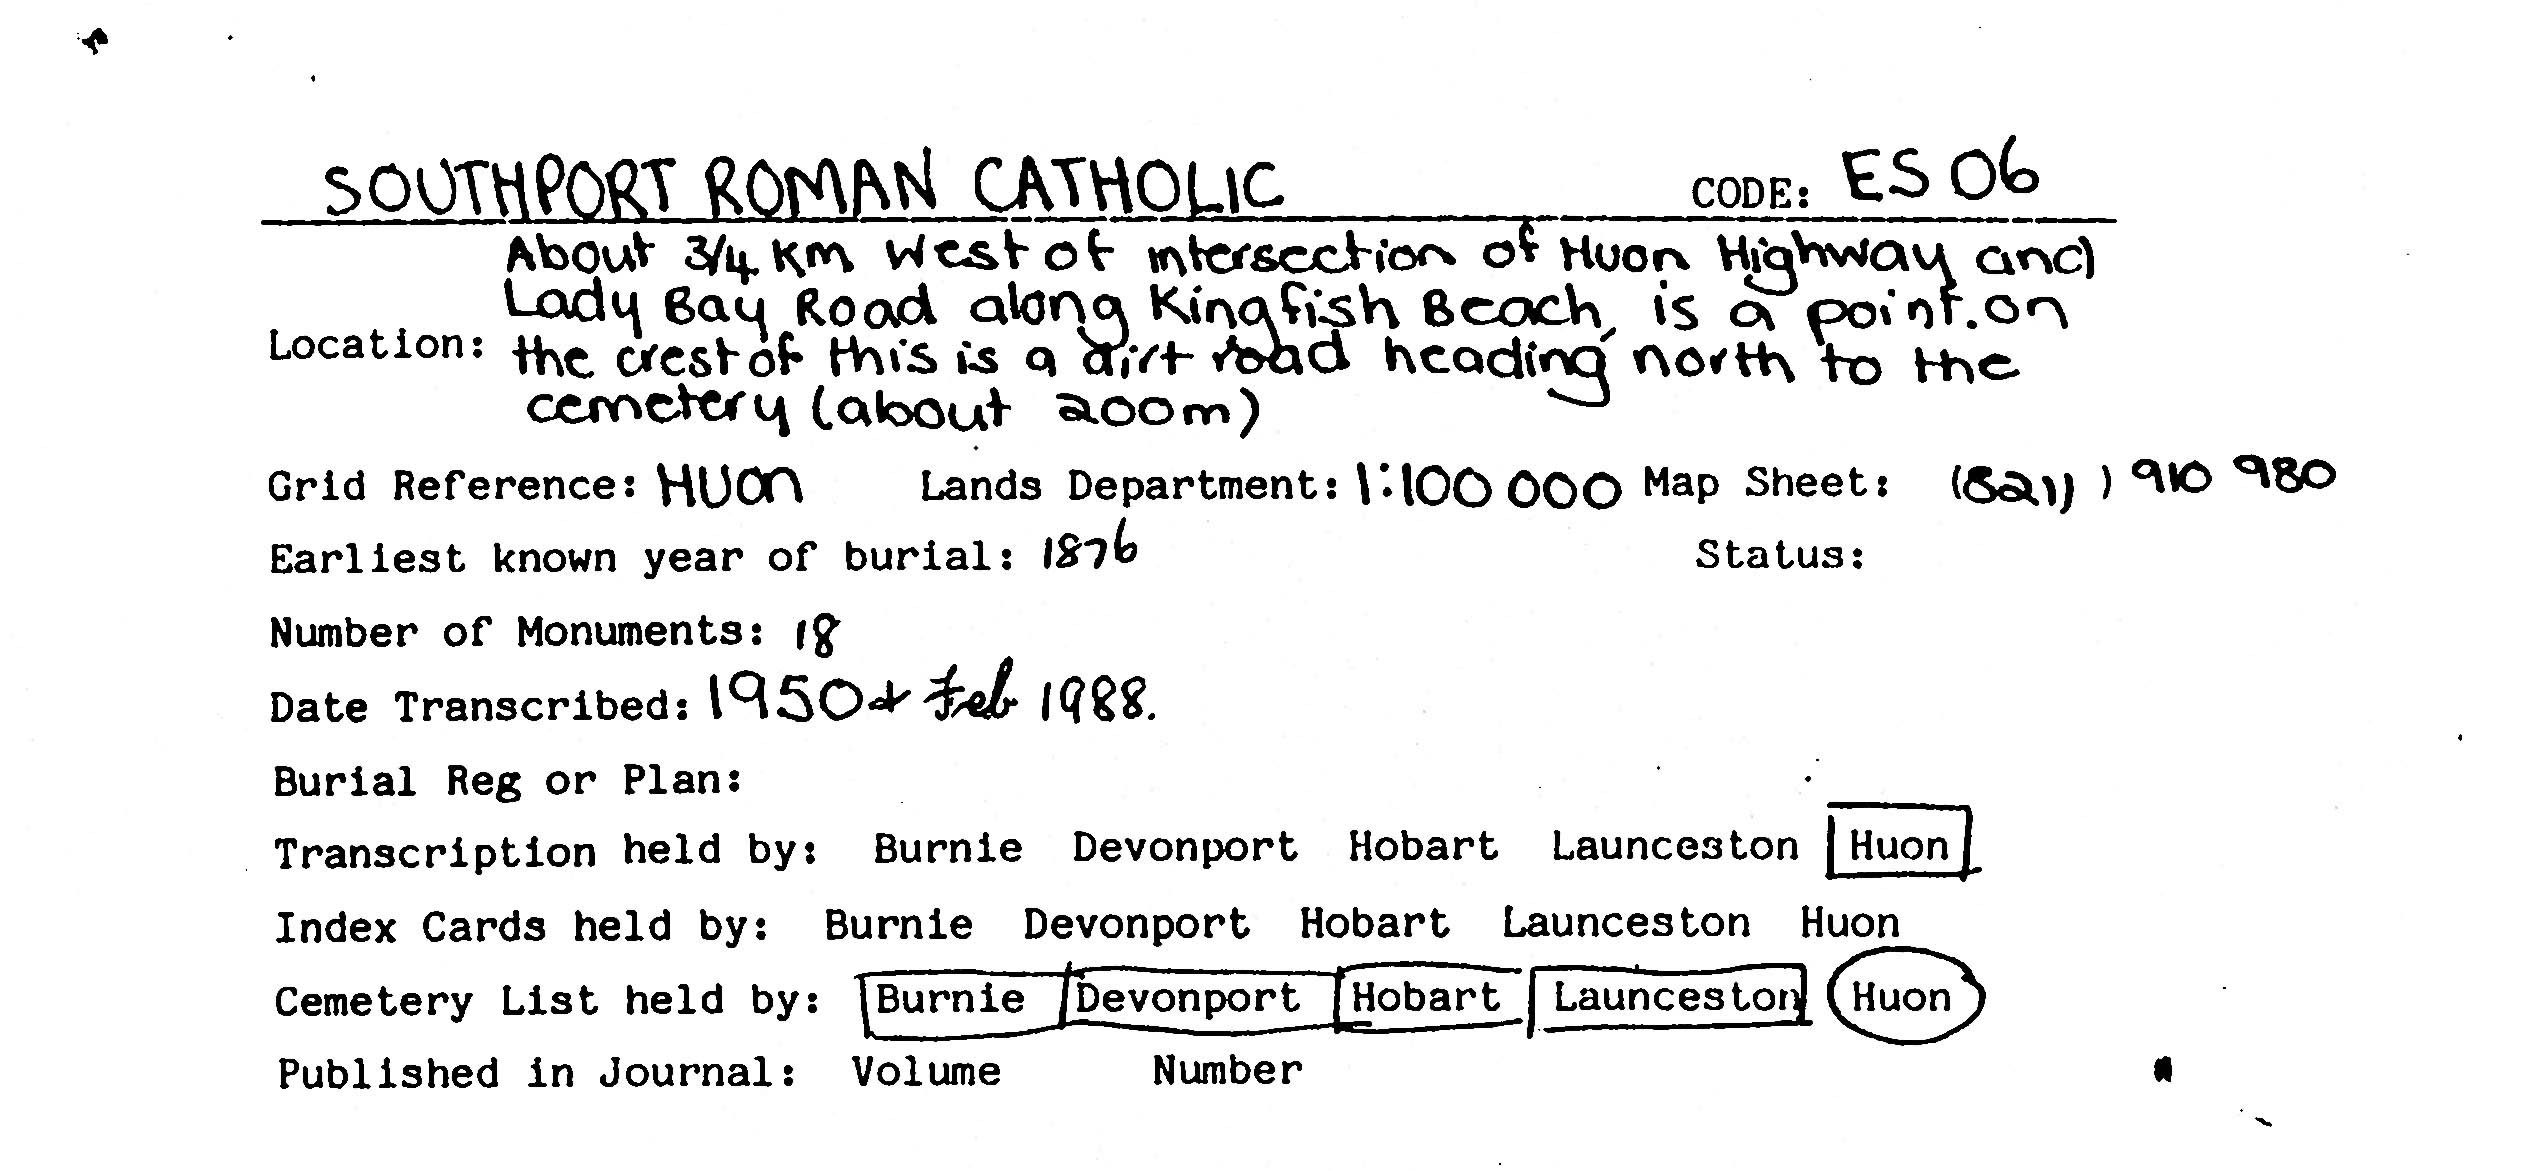Image resolution: width=2521 pixels, height=1171 pixels.
Task: Click 'Burnie' in Transcription held by row
Action: tap(948, 849)
